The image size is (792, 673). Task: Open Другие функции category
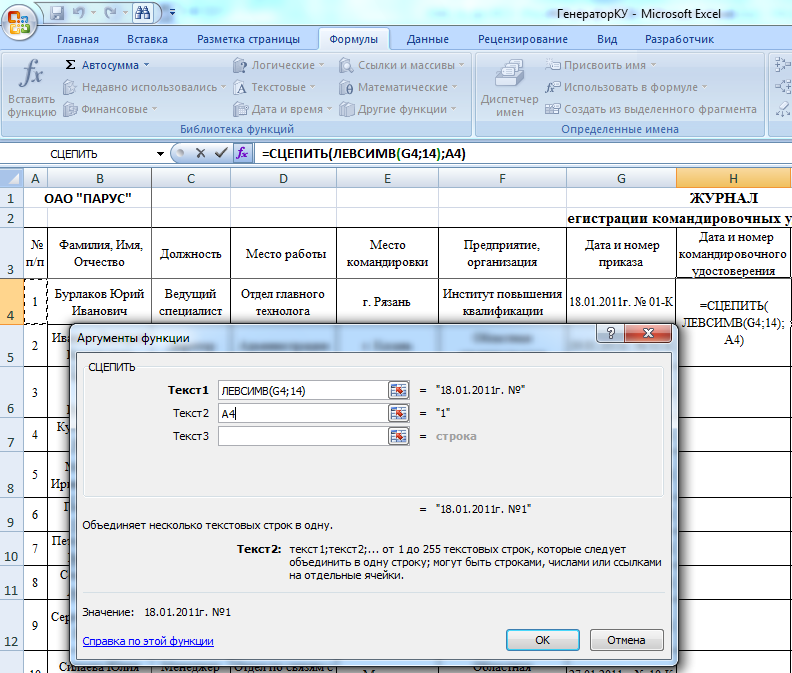pyautogui.click(x=398, y=109)
